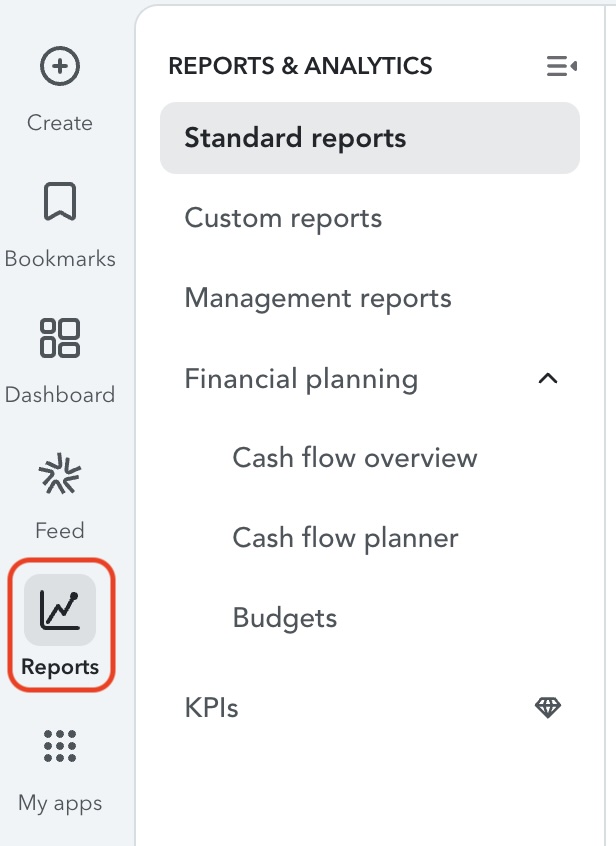Click the REPORTS & ANALYTICS panel heading
The height and width of the screenshot is (846, 616).
click(300, 67)
